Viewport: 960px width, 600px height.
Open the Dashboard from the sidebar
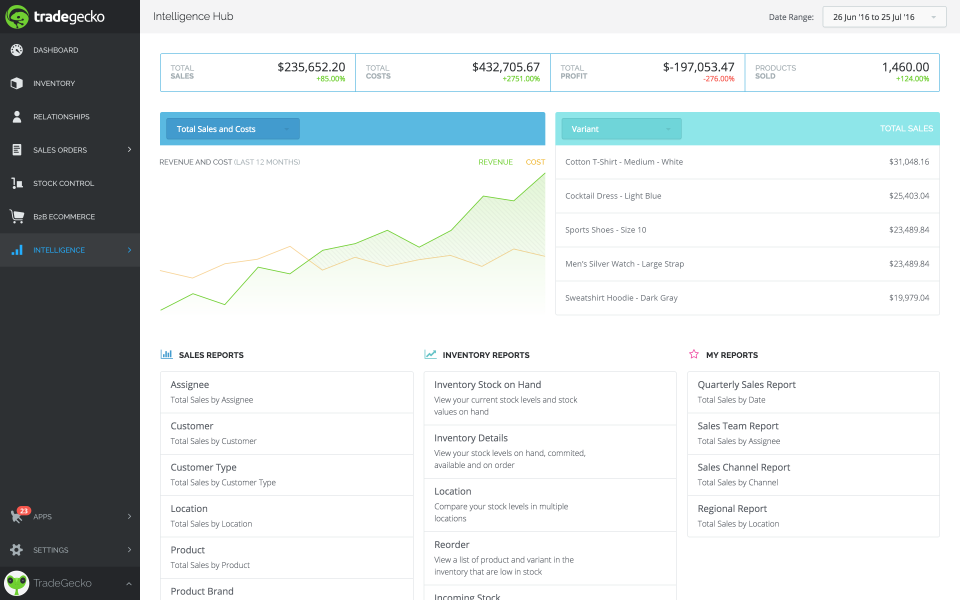(x=18, y=49)
